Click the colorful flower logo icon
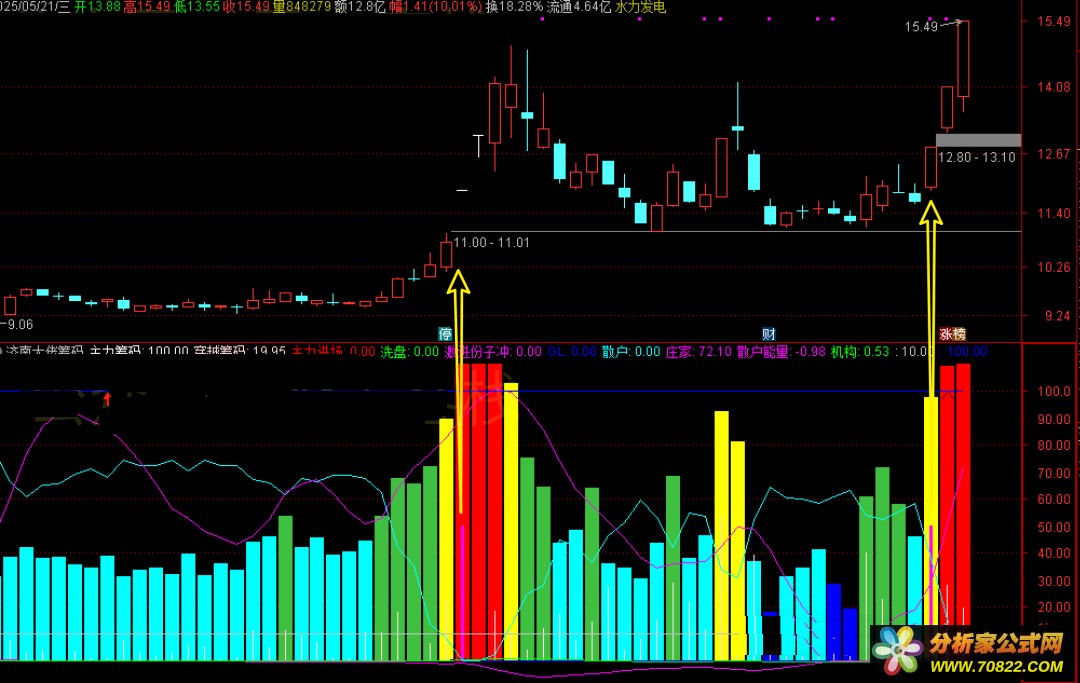Image resolution: width=1080 pixels, height=683 pixels. (x=896, y=650)
